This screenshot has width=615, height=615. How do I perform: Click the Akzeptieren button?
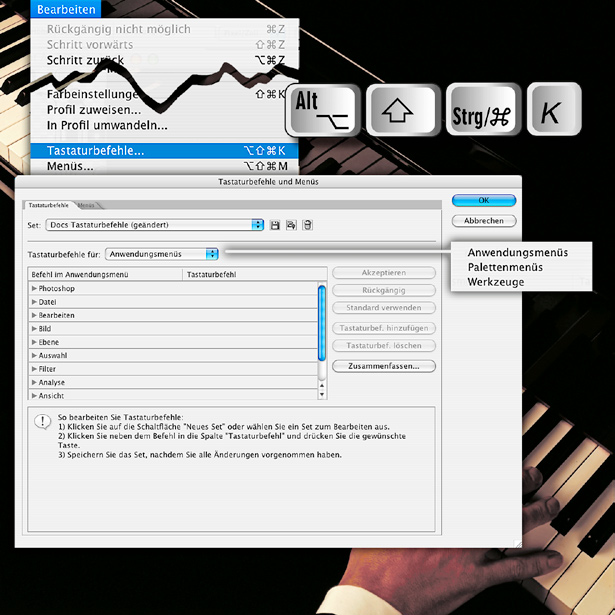pyautogui.click(x=384, y=273)
